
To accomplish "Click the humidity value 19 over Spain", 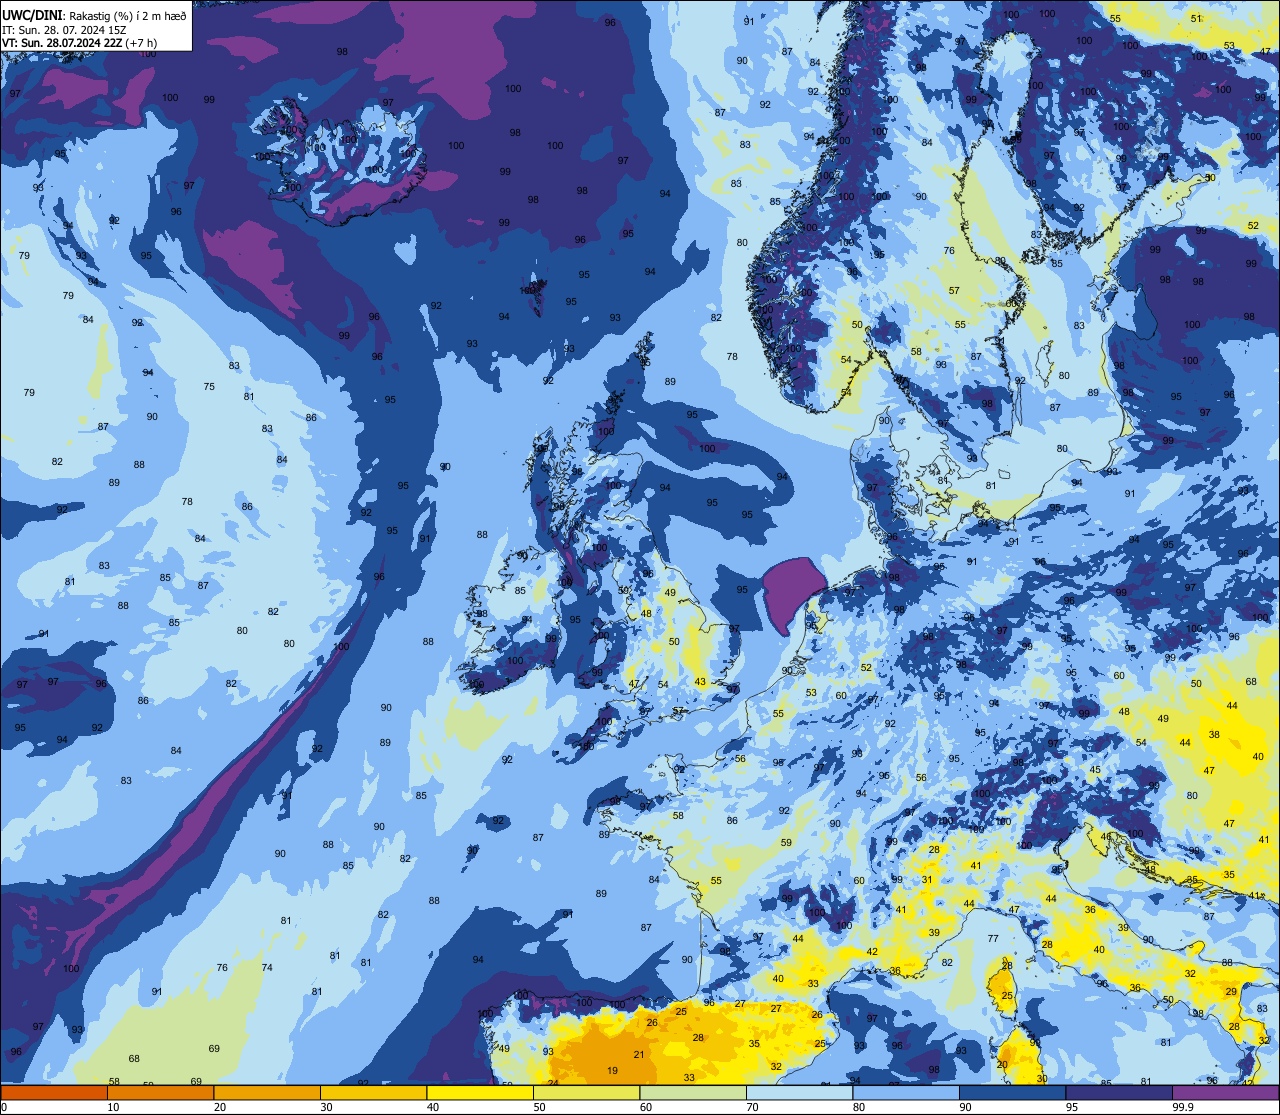I will pos(612,1071).
